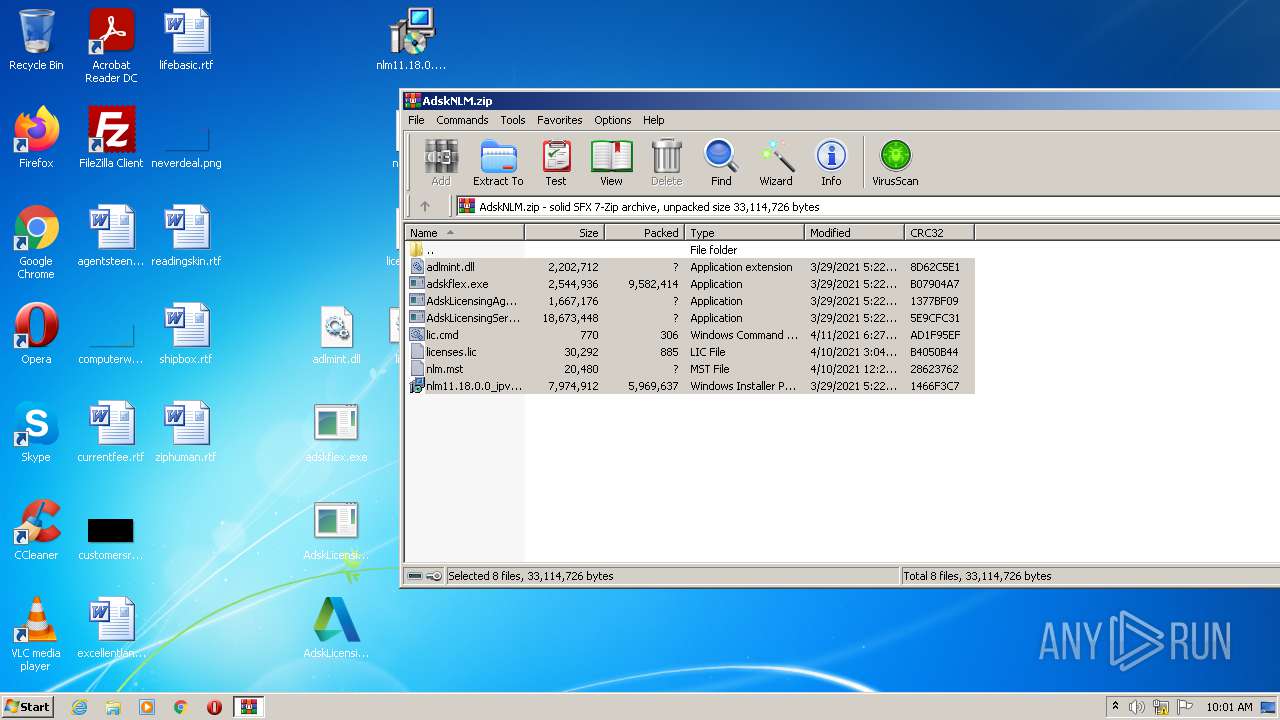This screenshot has width=1280, height=720.
Task: Open the Skype desktop shortcut
Action: (36, 432)
